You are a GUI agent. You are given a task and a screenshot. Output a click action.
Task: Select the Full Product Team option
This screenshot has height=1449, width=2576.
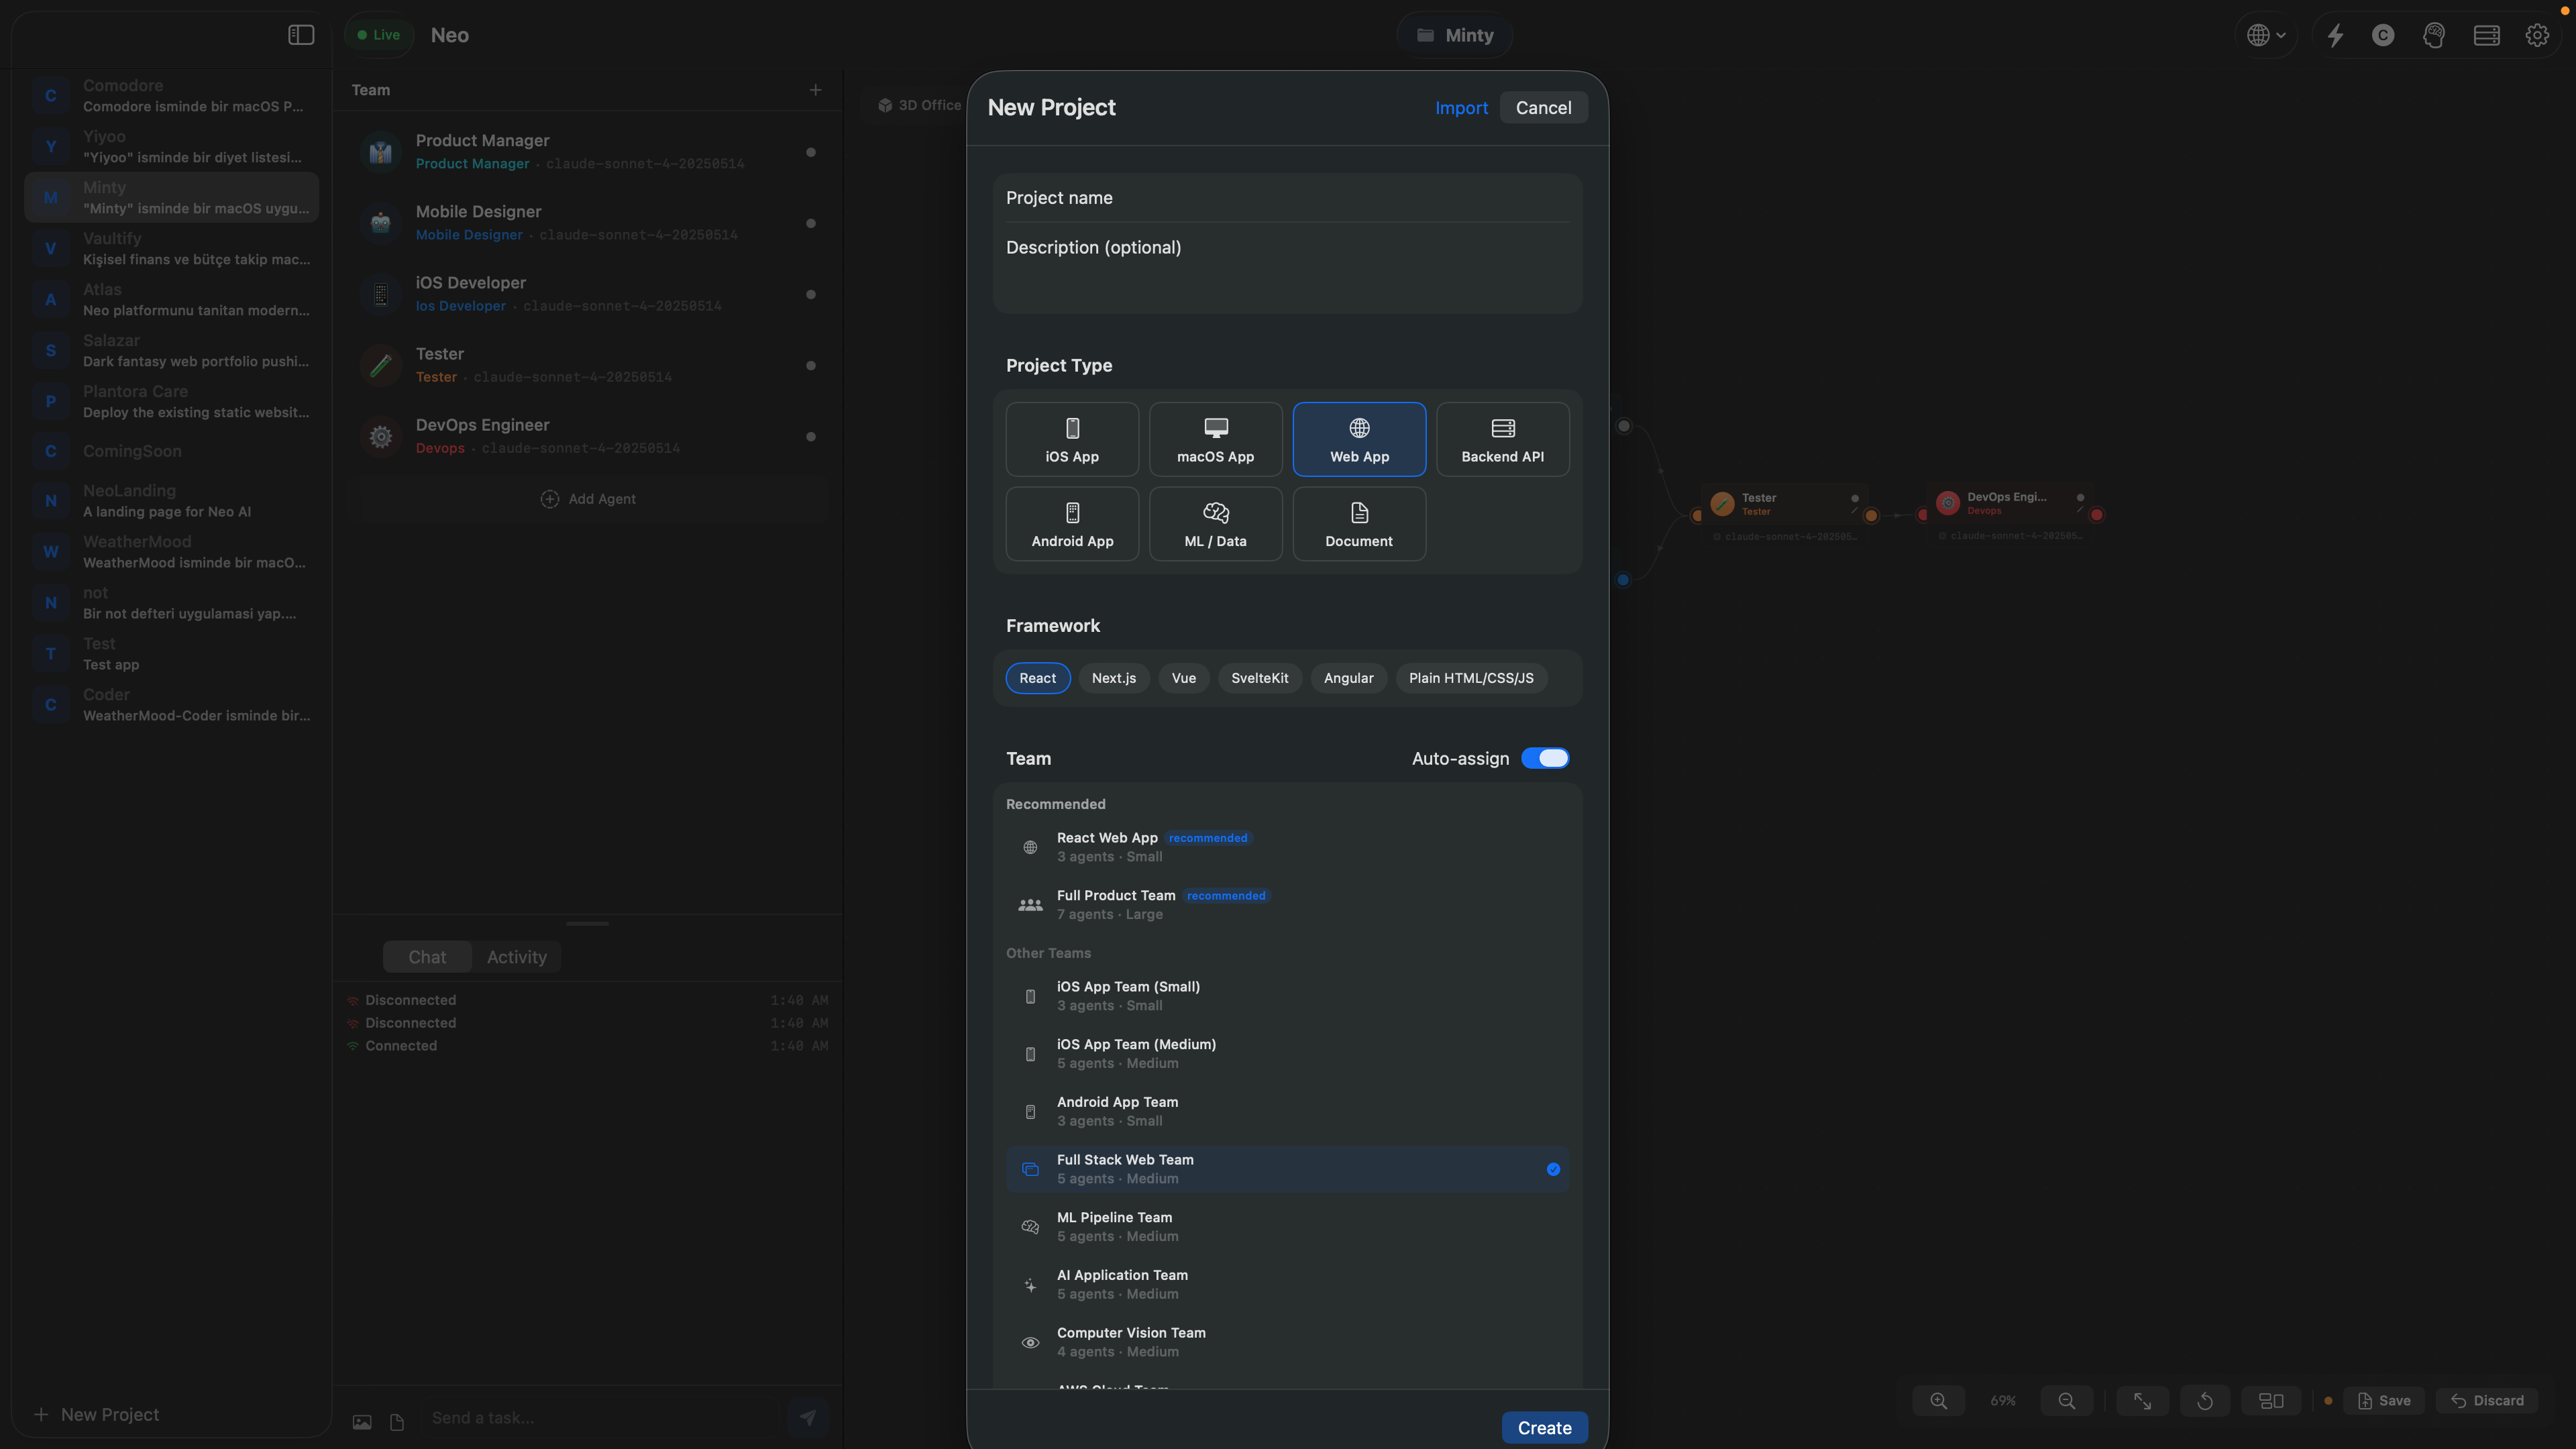tap(1287, 905)
